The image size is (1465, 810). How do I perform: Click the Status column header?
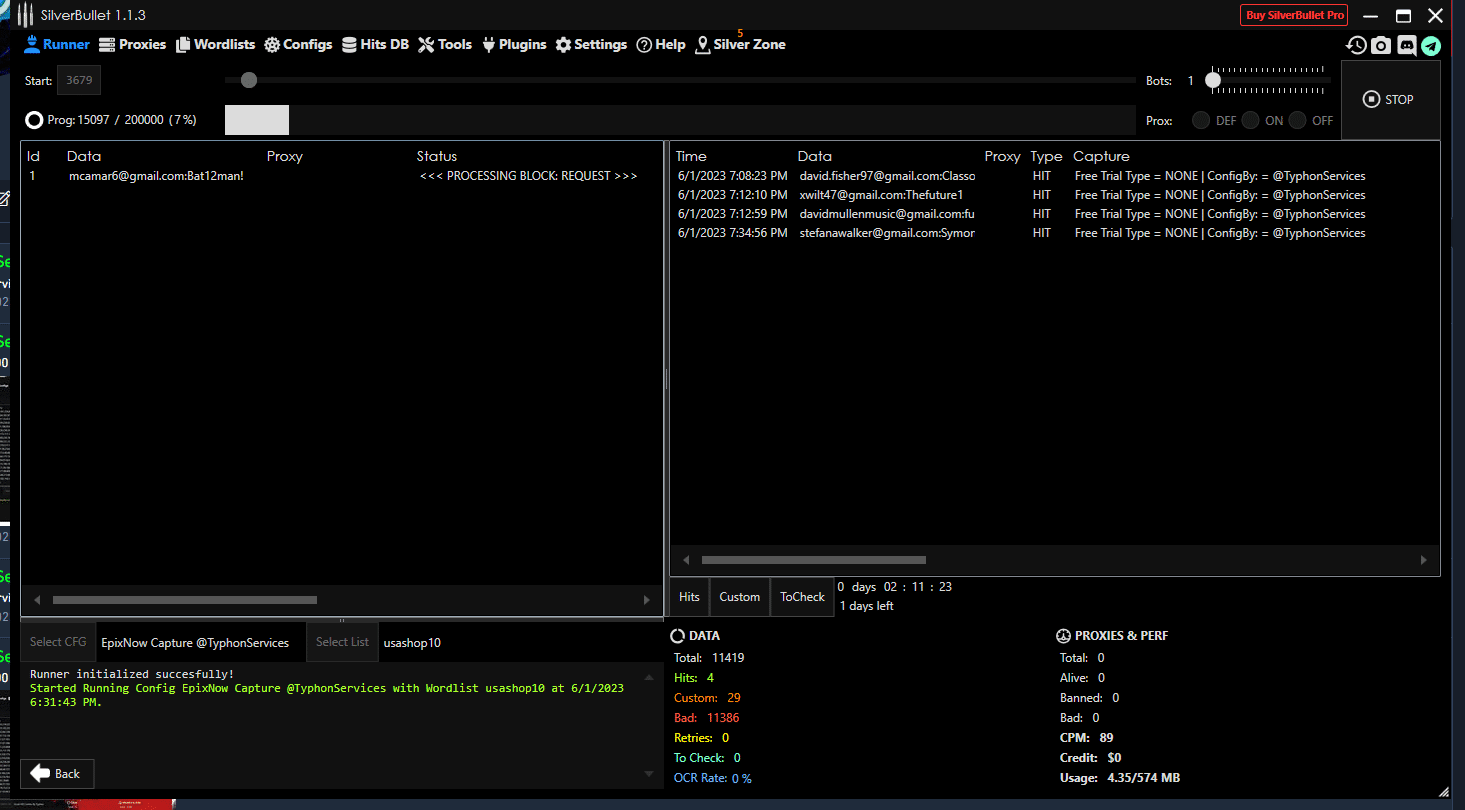(437, 156)
